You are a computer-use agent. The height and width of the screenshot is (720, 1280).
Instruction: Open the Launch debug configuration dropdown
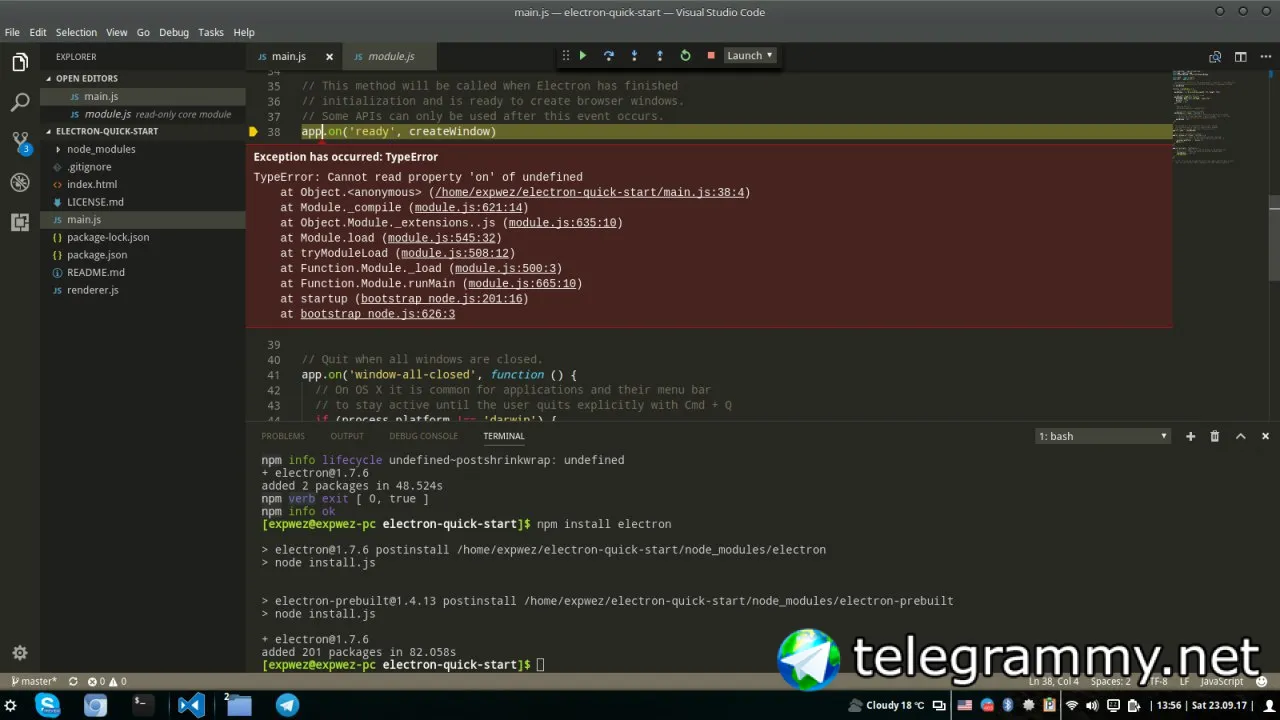750,56
